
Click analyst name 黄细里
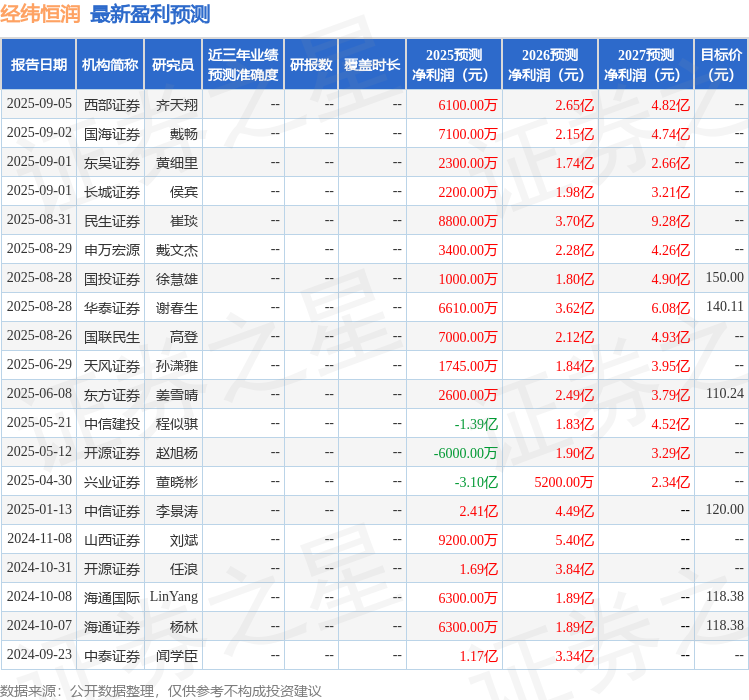click(x=177, y=163)
